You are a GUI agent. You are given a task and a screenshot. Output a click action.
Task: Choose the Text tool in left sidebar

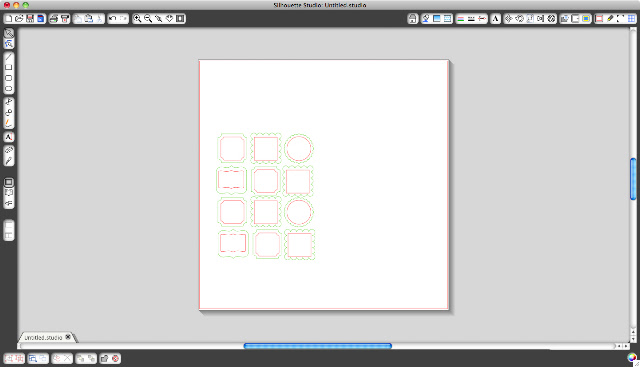click(x=9, y=137)
